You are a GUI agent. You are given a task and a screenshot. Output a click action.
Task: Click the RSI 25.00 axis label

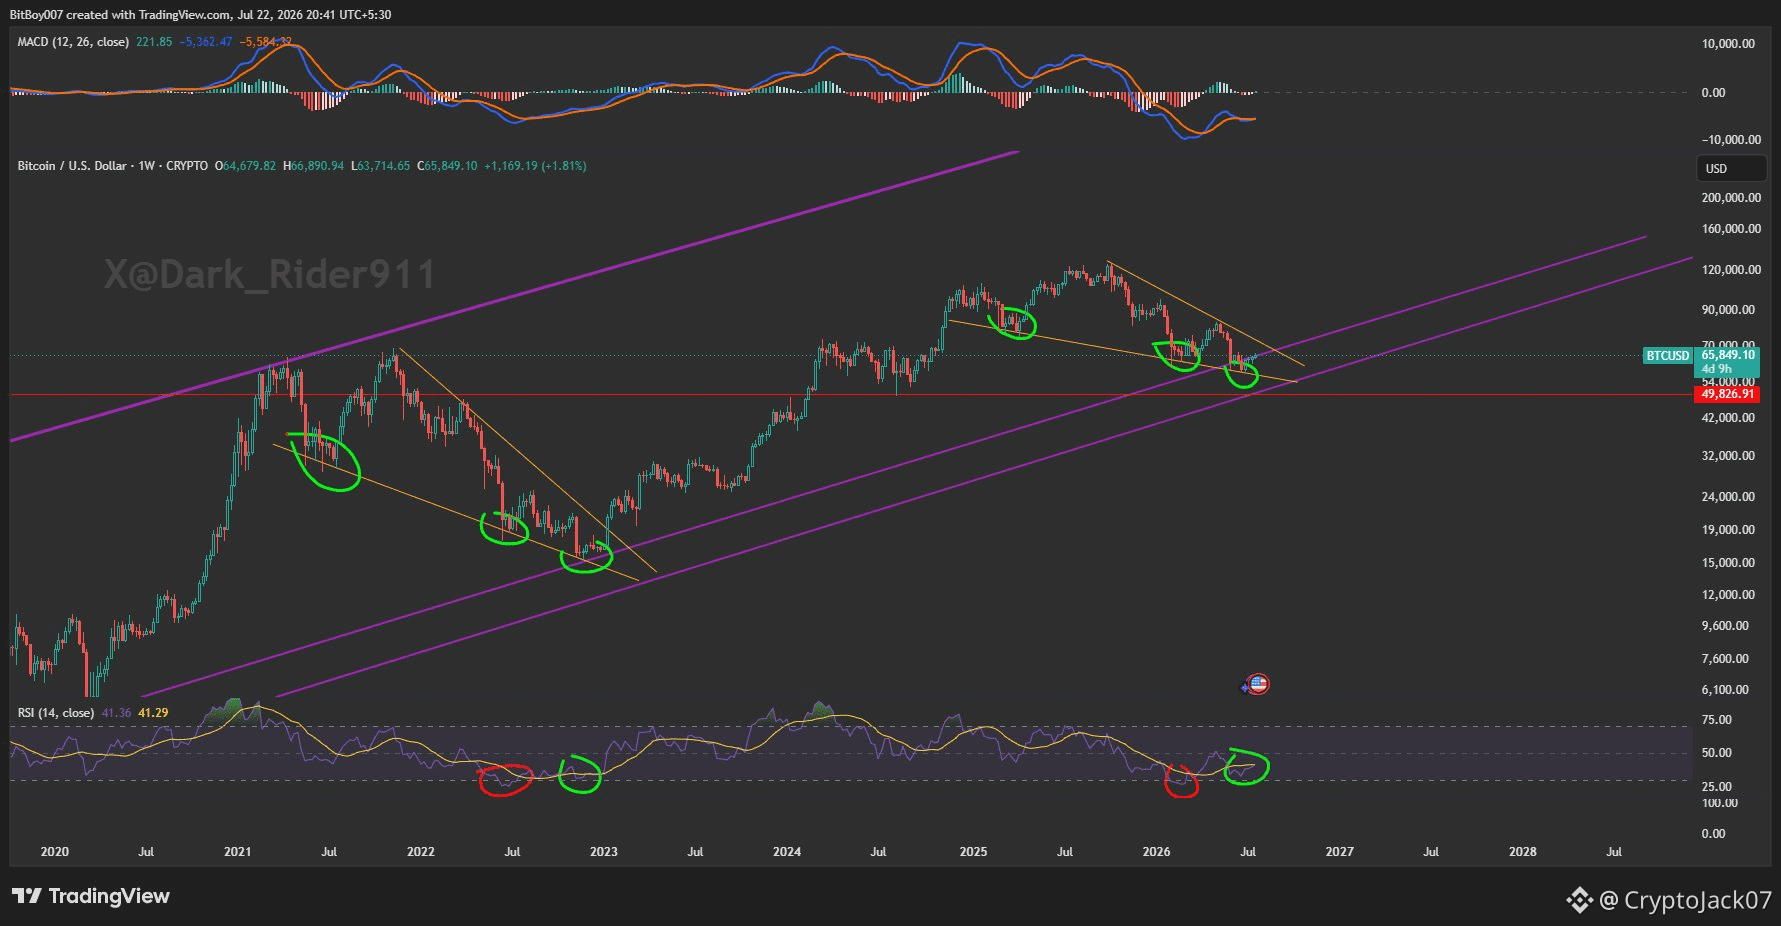[1716, 787]
